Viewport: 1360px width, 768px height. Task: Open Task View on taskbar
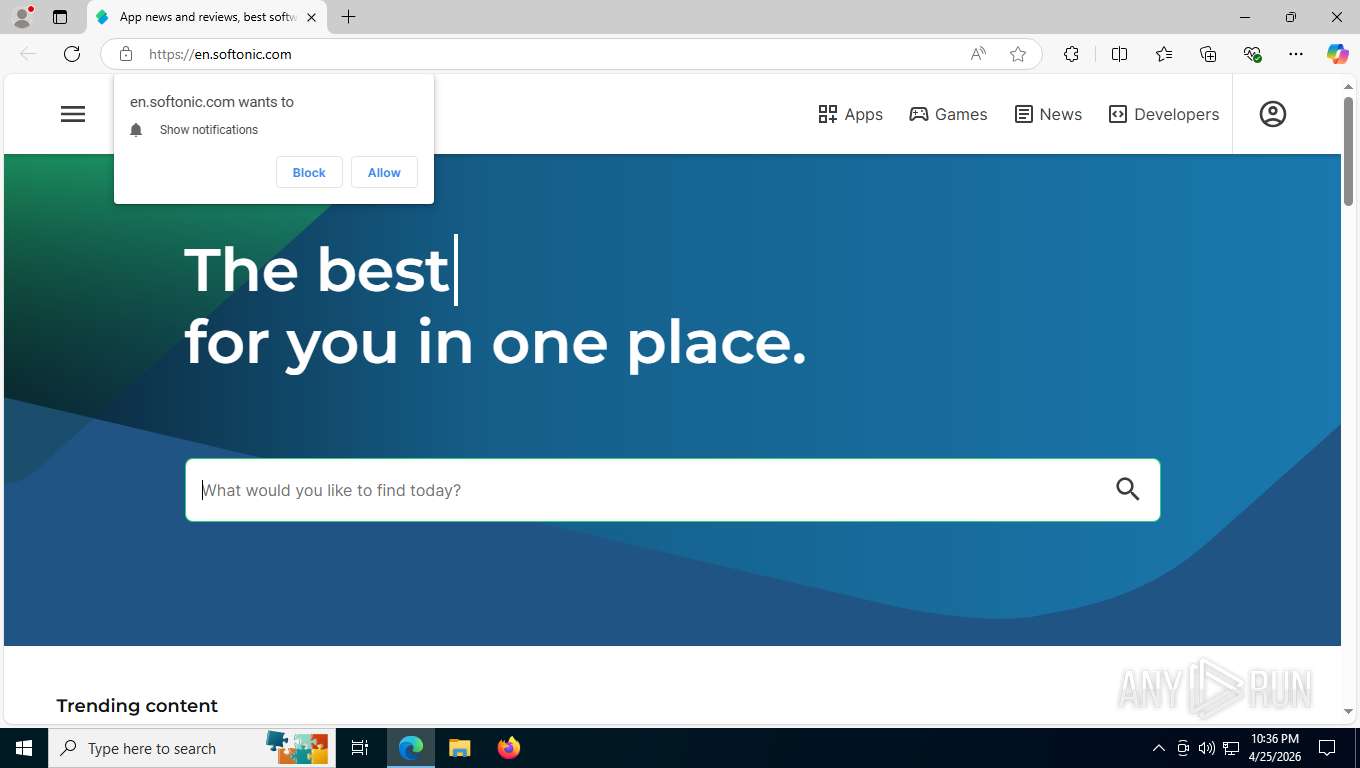coord(360,748)
